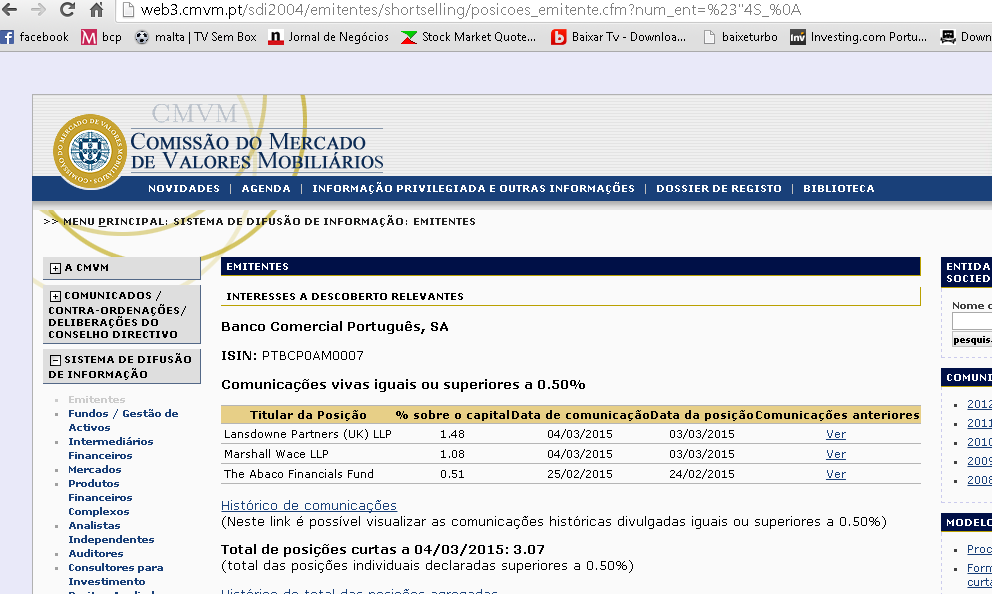Image resolution: width=992 pixels, height=594 pixels.
Task: Follow the MENU PRINCIPAL breadcrumb link
Action: tap(115, 221)
